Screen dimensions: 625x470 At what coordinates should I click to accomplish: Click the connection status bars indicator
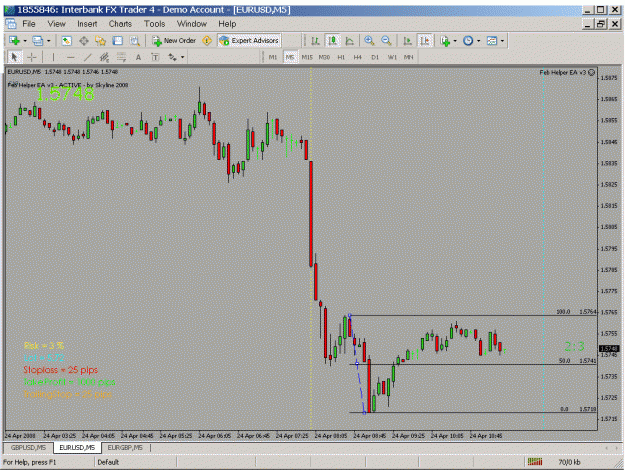click(535, 462)
